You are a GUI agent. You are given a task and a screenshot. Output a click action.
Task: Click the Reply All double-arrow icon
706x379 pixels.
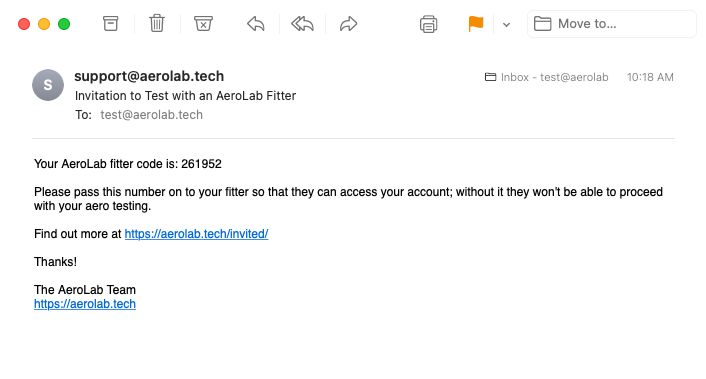[302, 23]
